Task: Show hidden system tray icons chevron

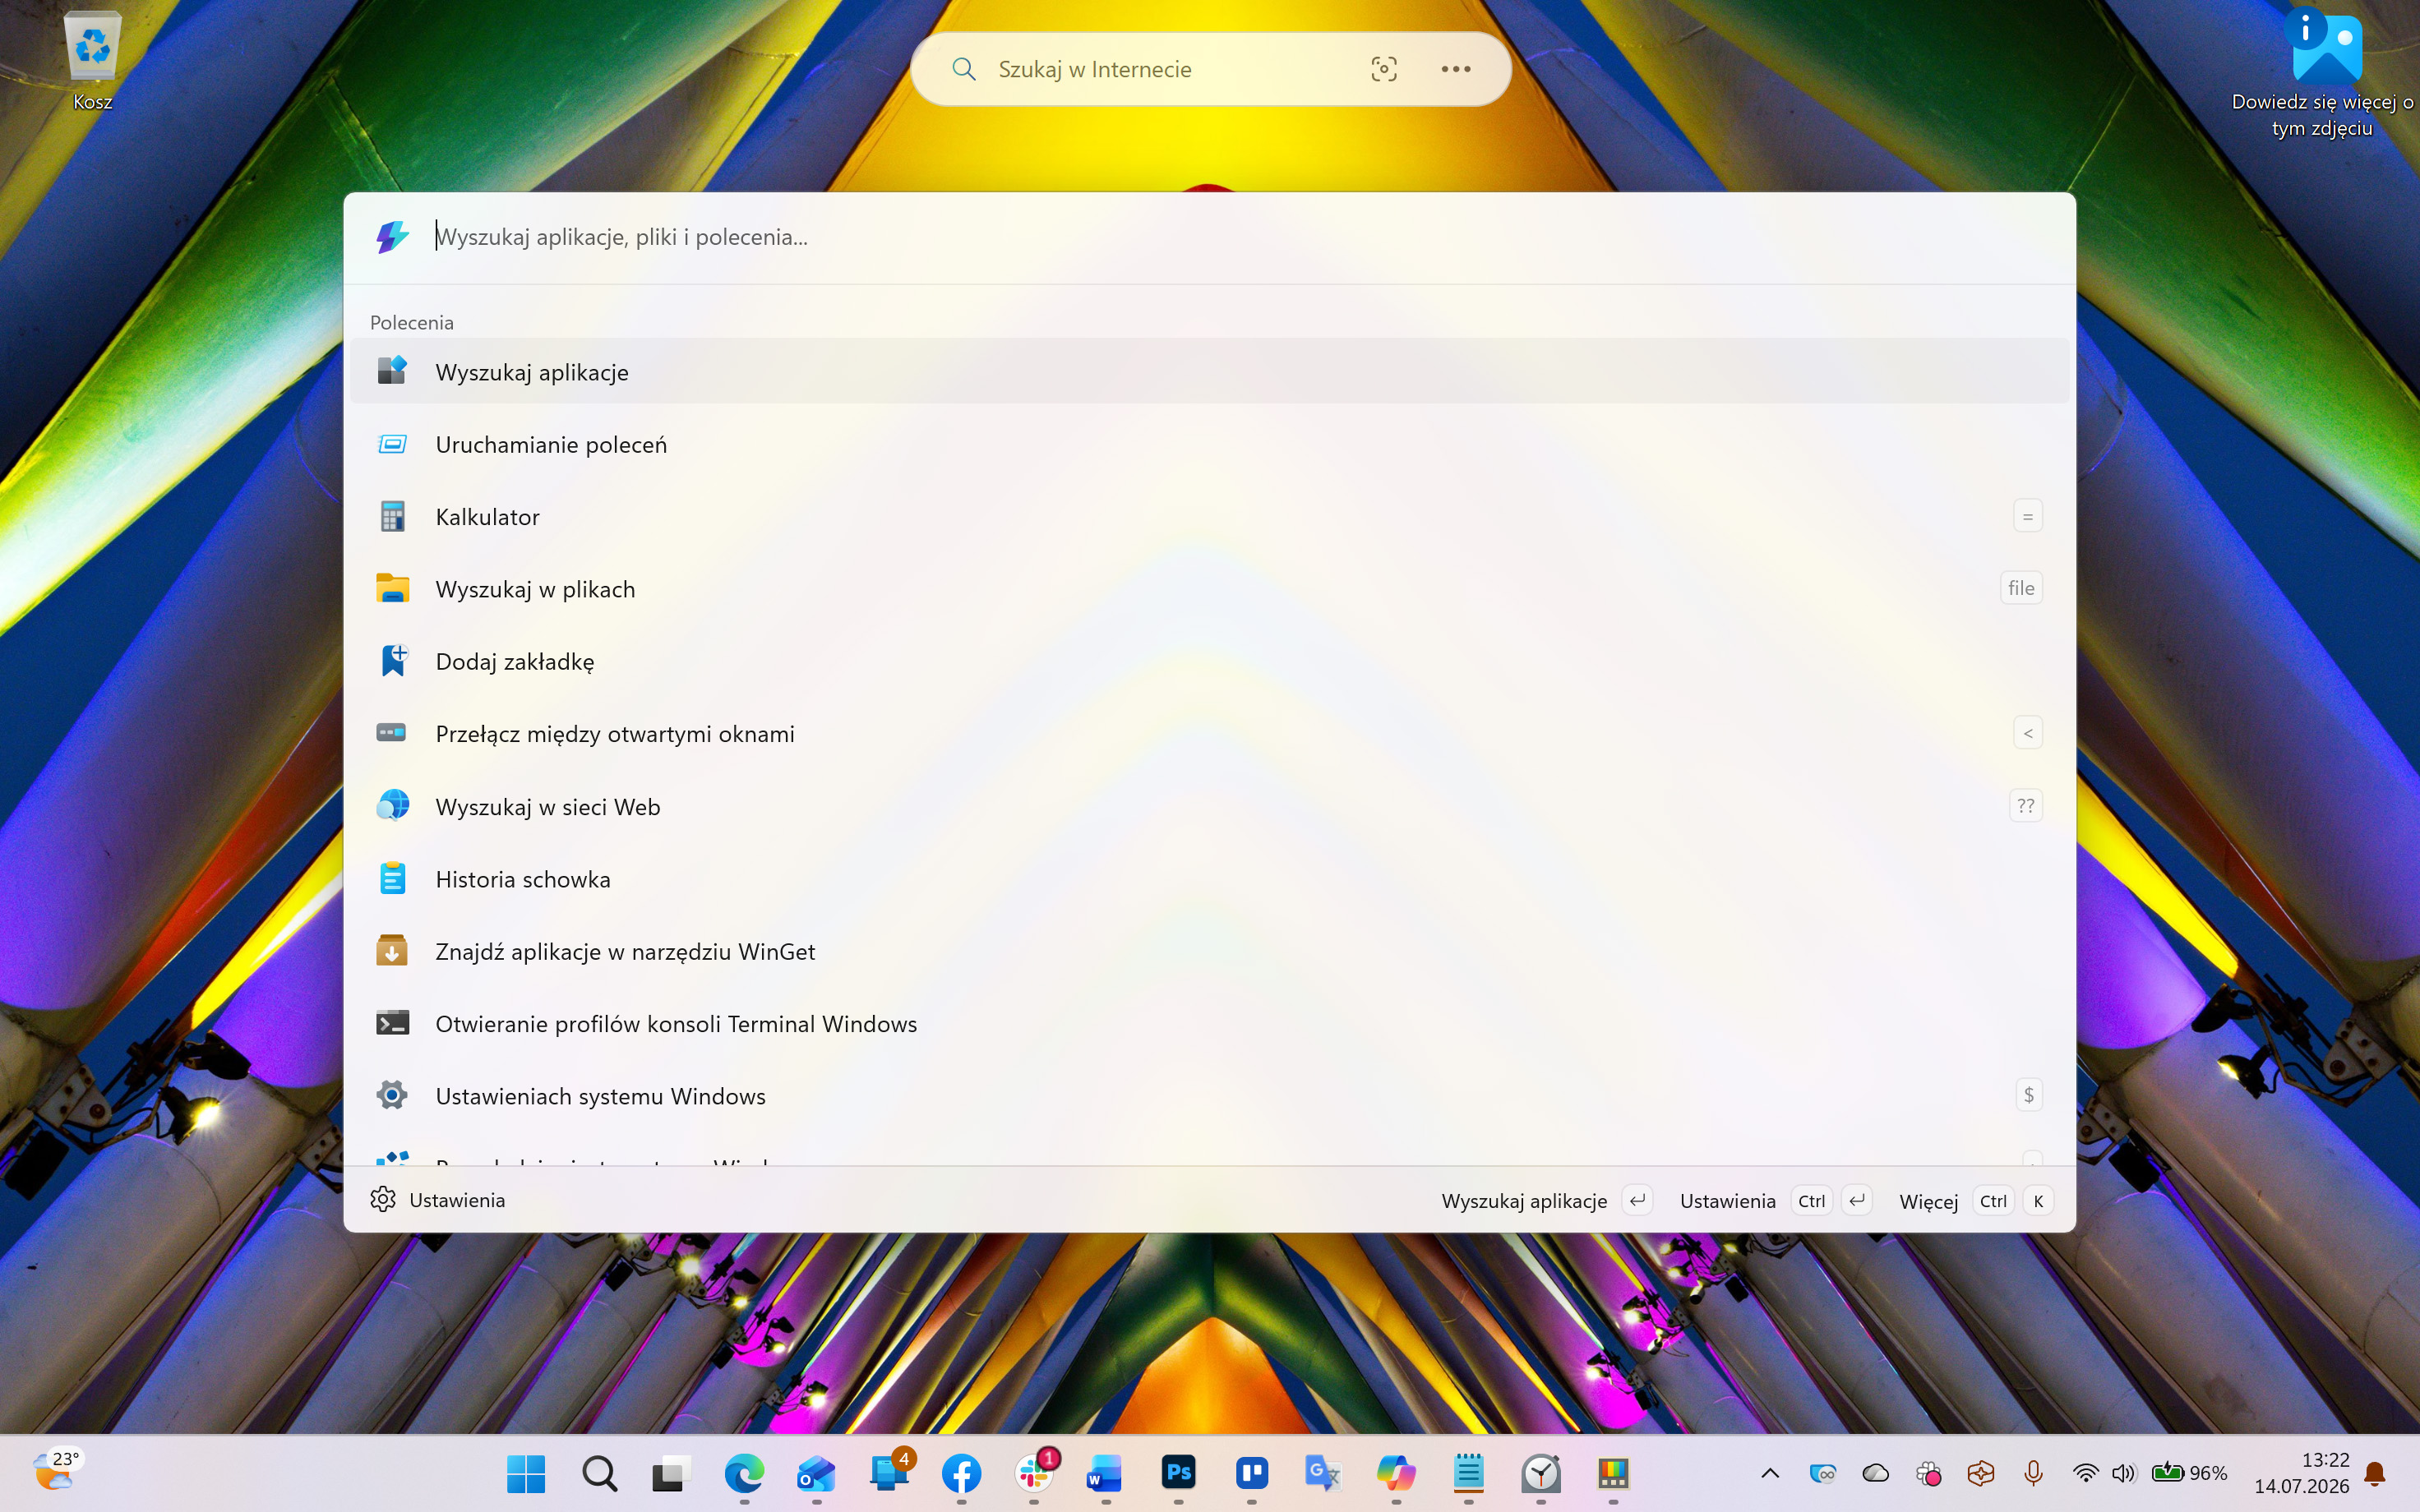Action: (x=1769, y=1473)
